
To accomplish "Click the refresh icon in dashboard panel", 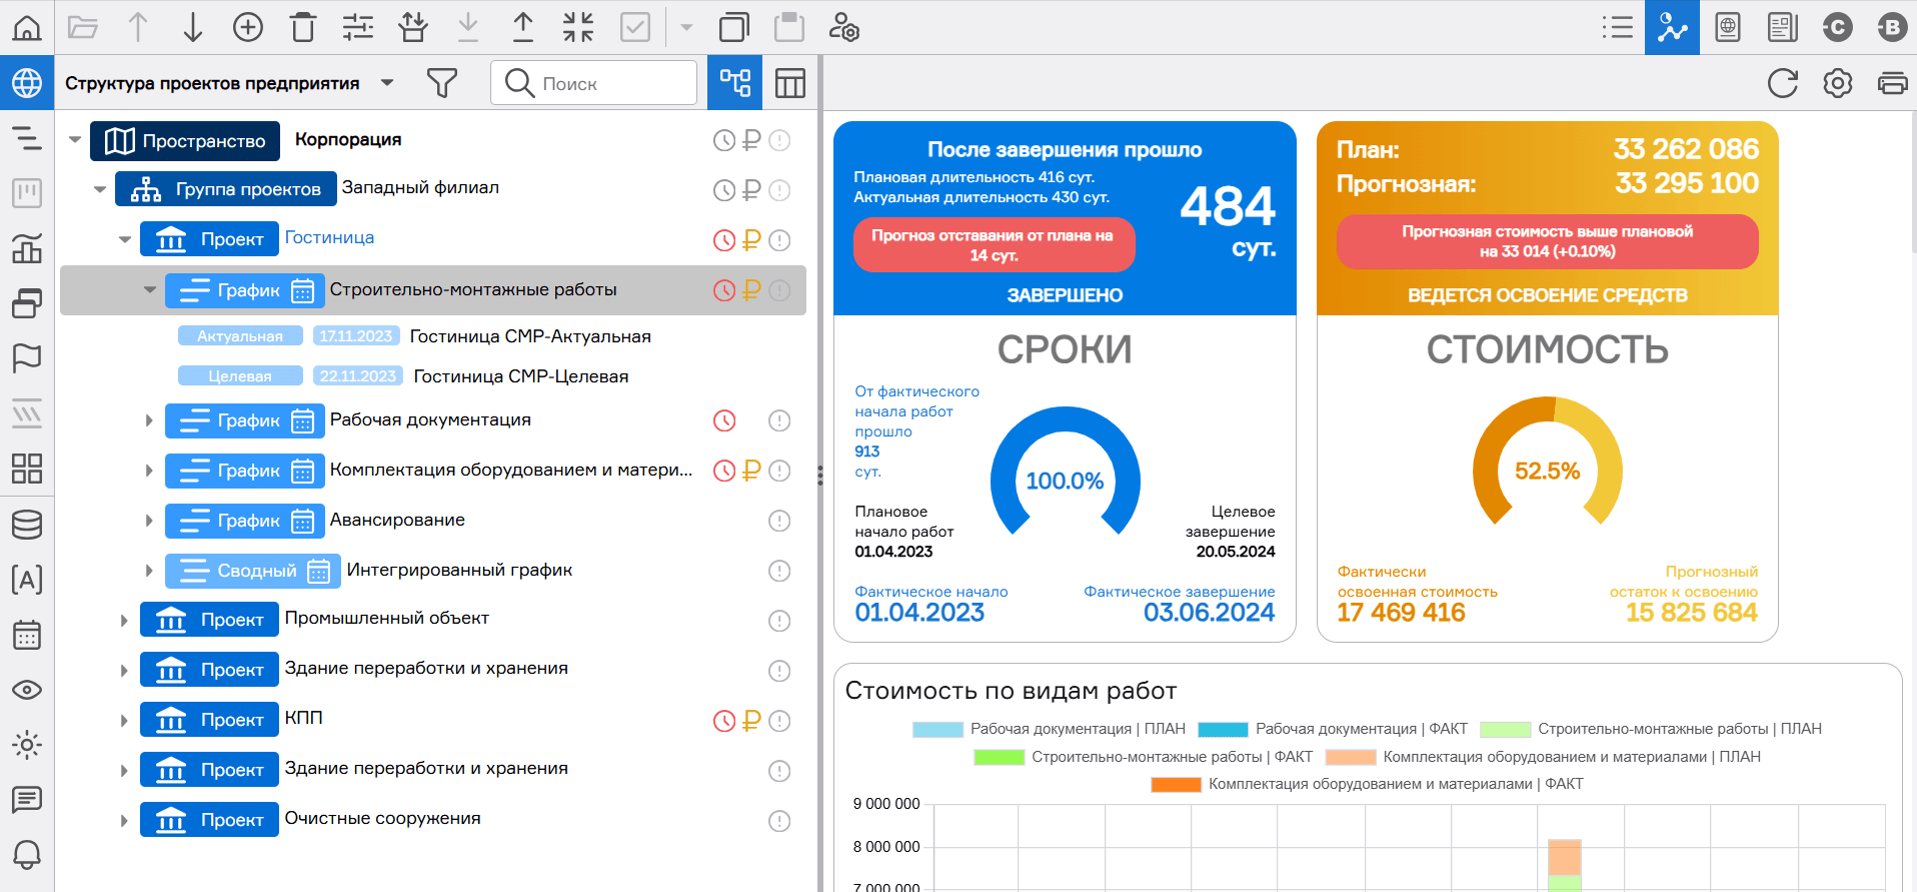I will point(1782,83).
